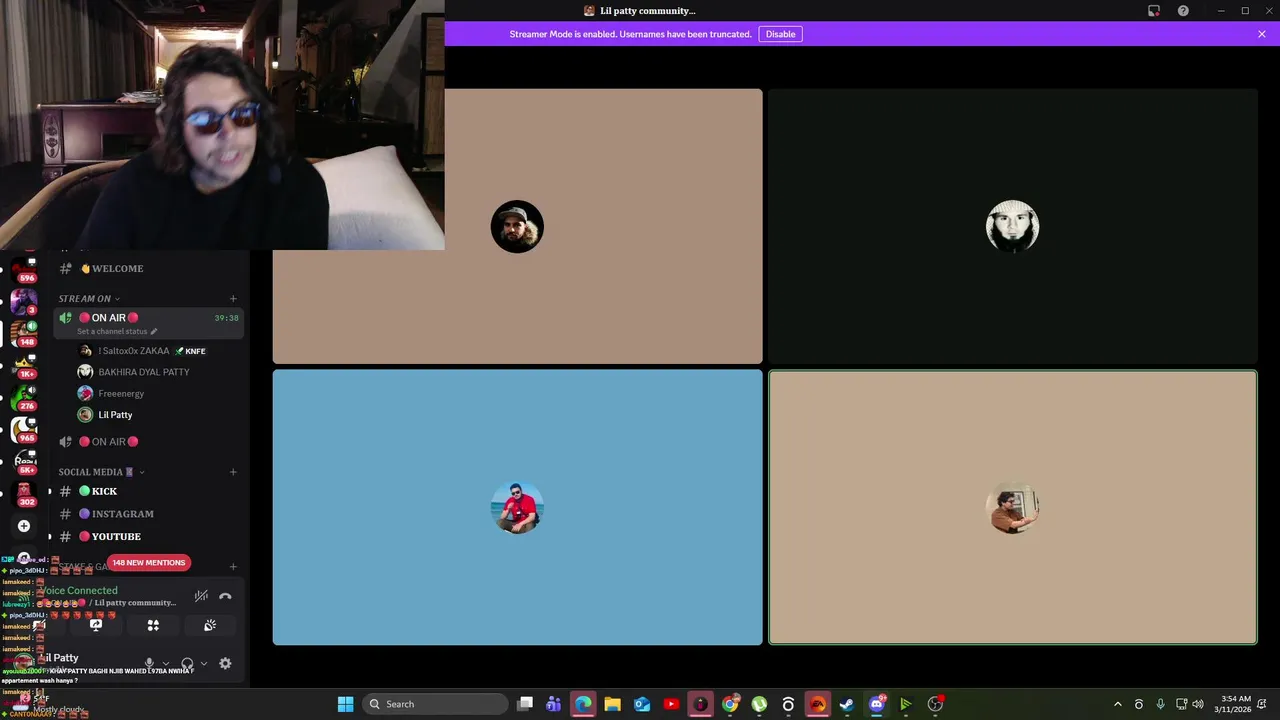Open YouTube app on the taskbar
Screen dimensions: 1280x720
[671, 704]
